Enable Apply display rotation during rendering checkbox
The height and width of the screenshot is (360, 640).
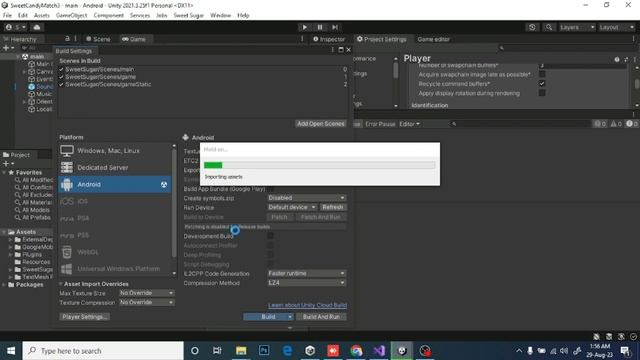(x=542, y=93)
